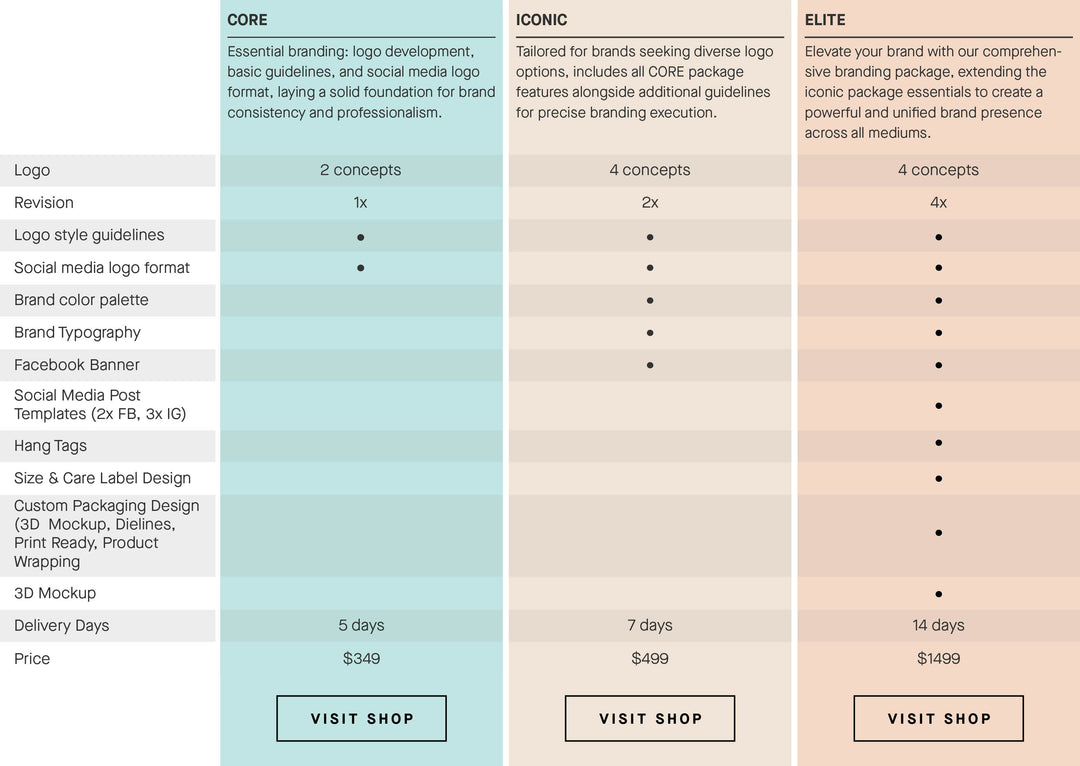
Task: Click the ELITE bullet for 3D Mockup
Action: 938,594
